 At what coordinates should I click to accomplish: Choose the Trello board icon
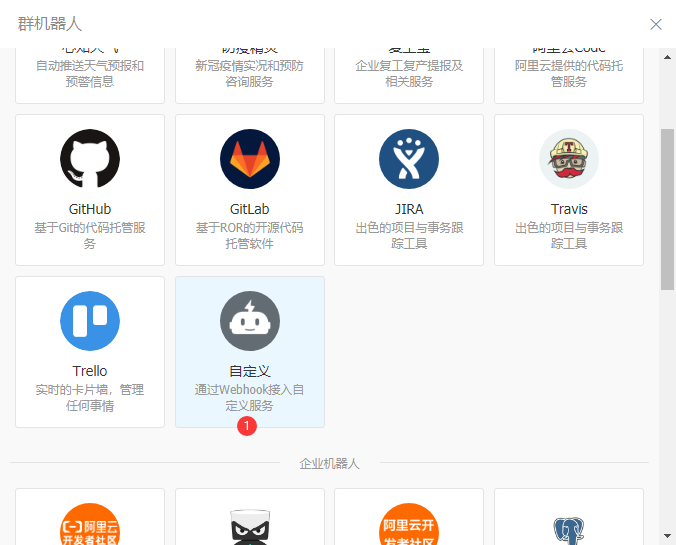click(90, 321)
